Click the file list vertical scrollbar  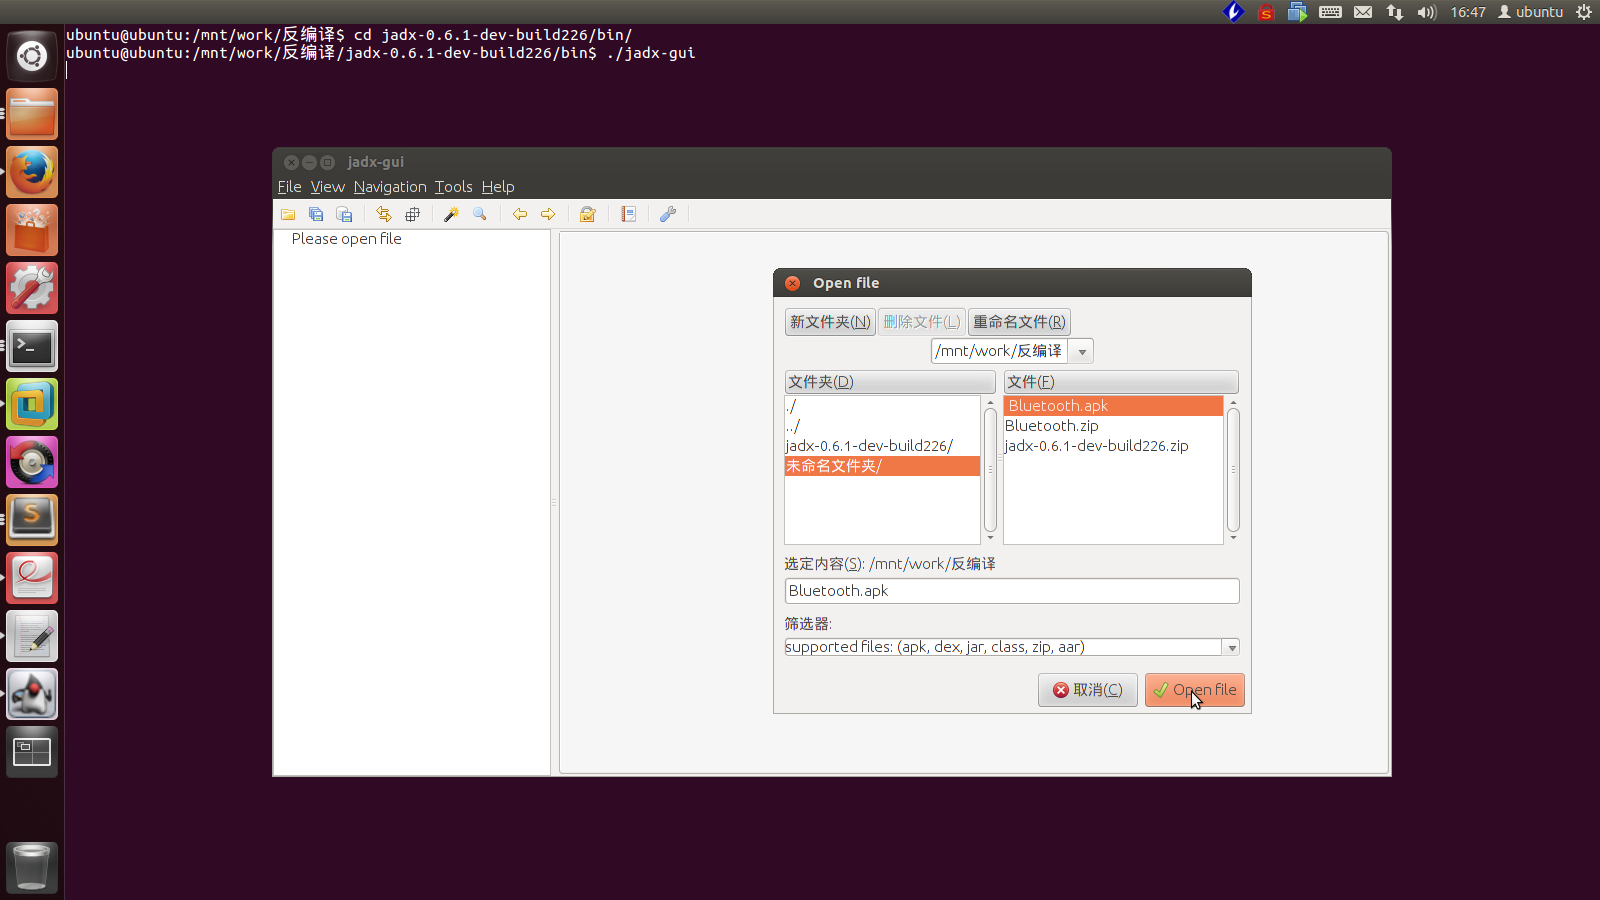1233,470
